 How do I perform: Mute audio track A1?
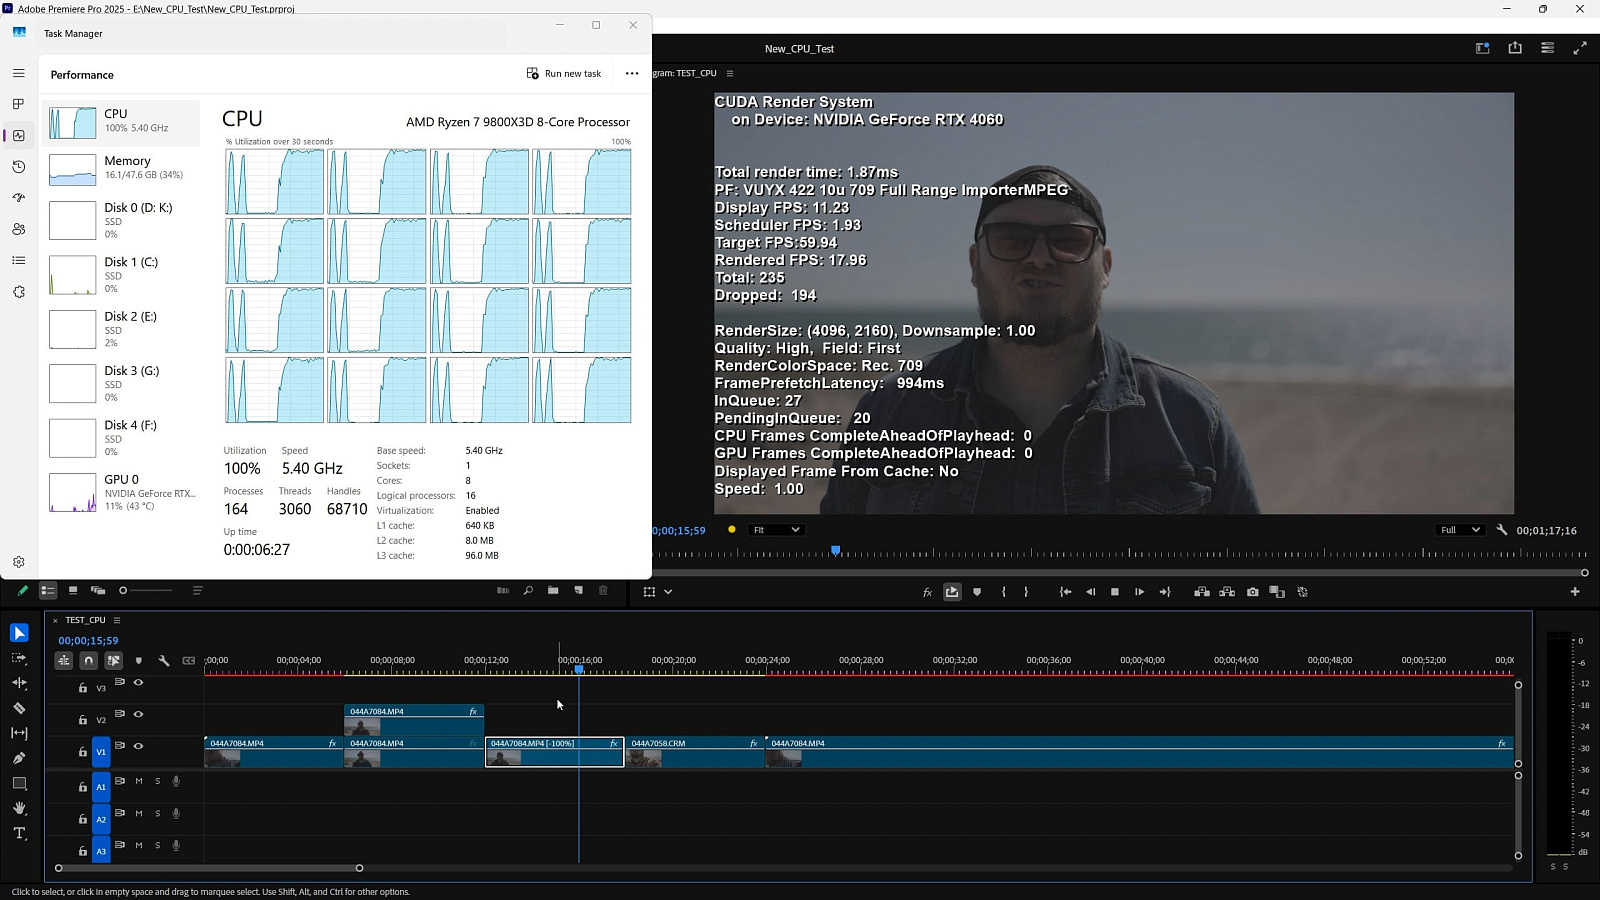point(139,781)
